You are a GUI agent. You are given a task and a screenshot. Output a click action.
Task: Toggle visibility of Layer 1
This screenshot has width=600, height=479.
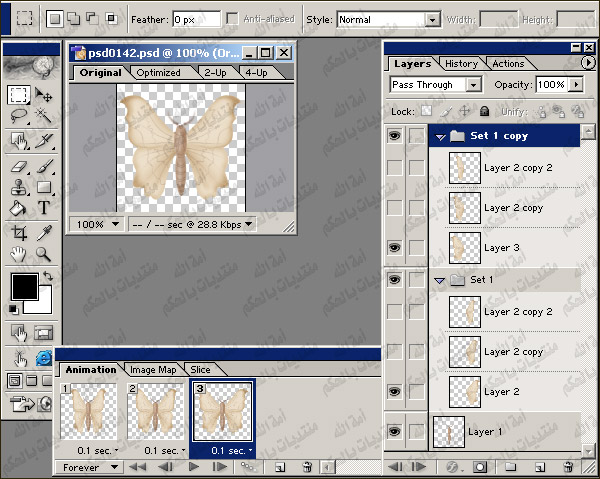tap(395, 432)
